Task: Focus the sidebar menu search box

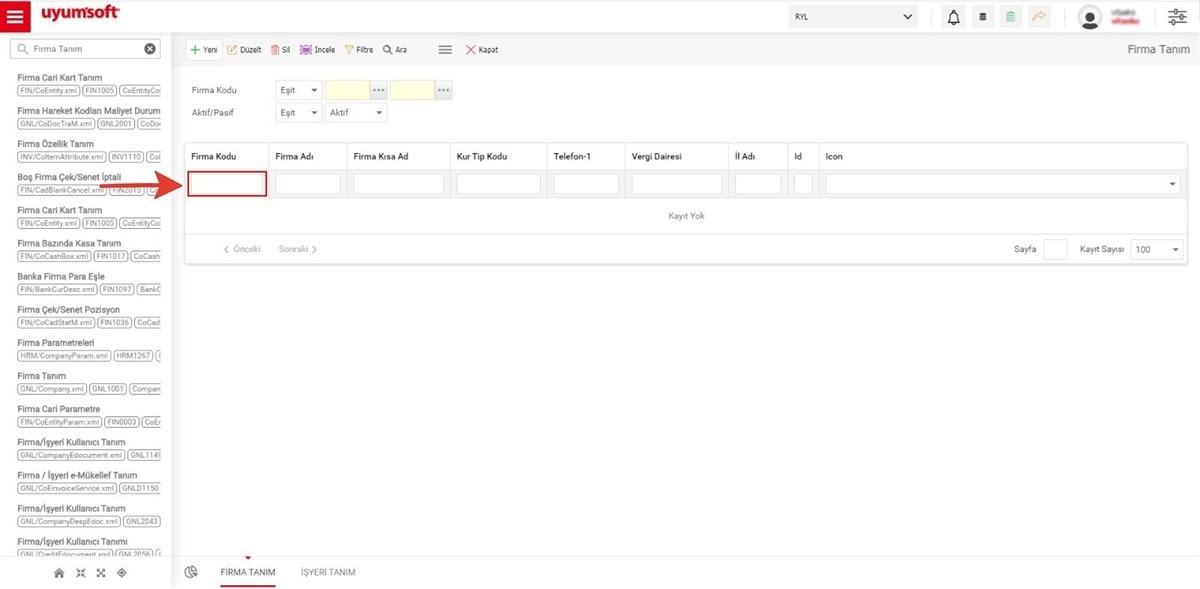Action: coord(84,49)
